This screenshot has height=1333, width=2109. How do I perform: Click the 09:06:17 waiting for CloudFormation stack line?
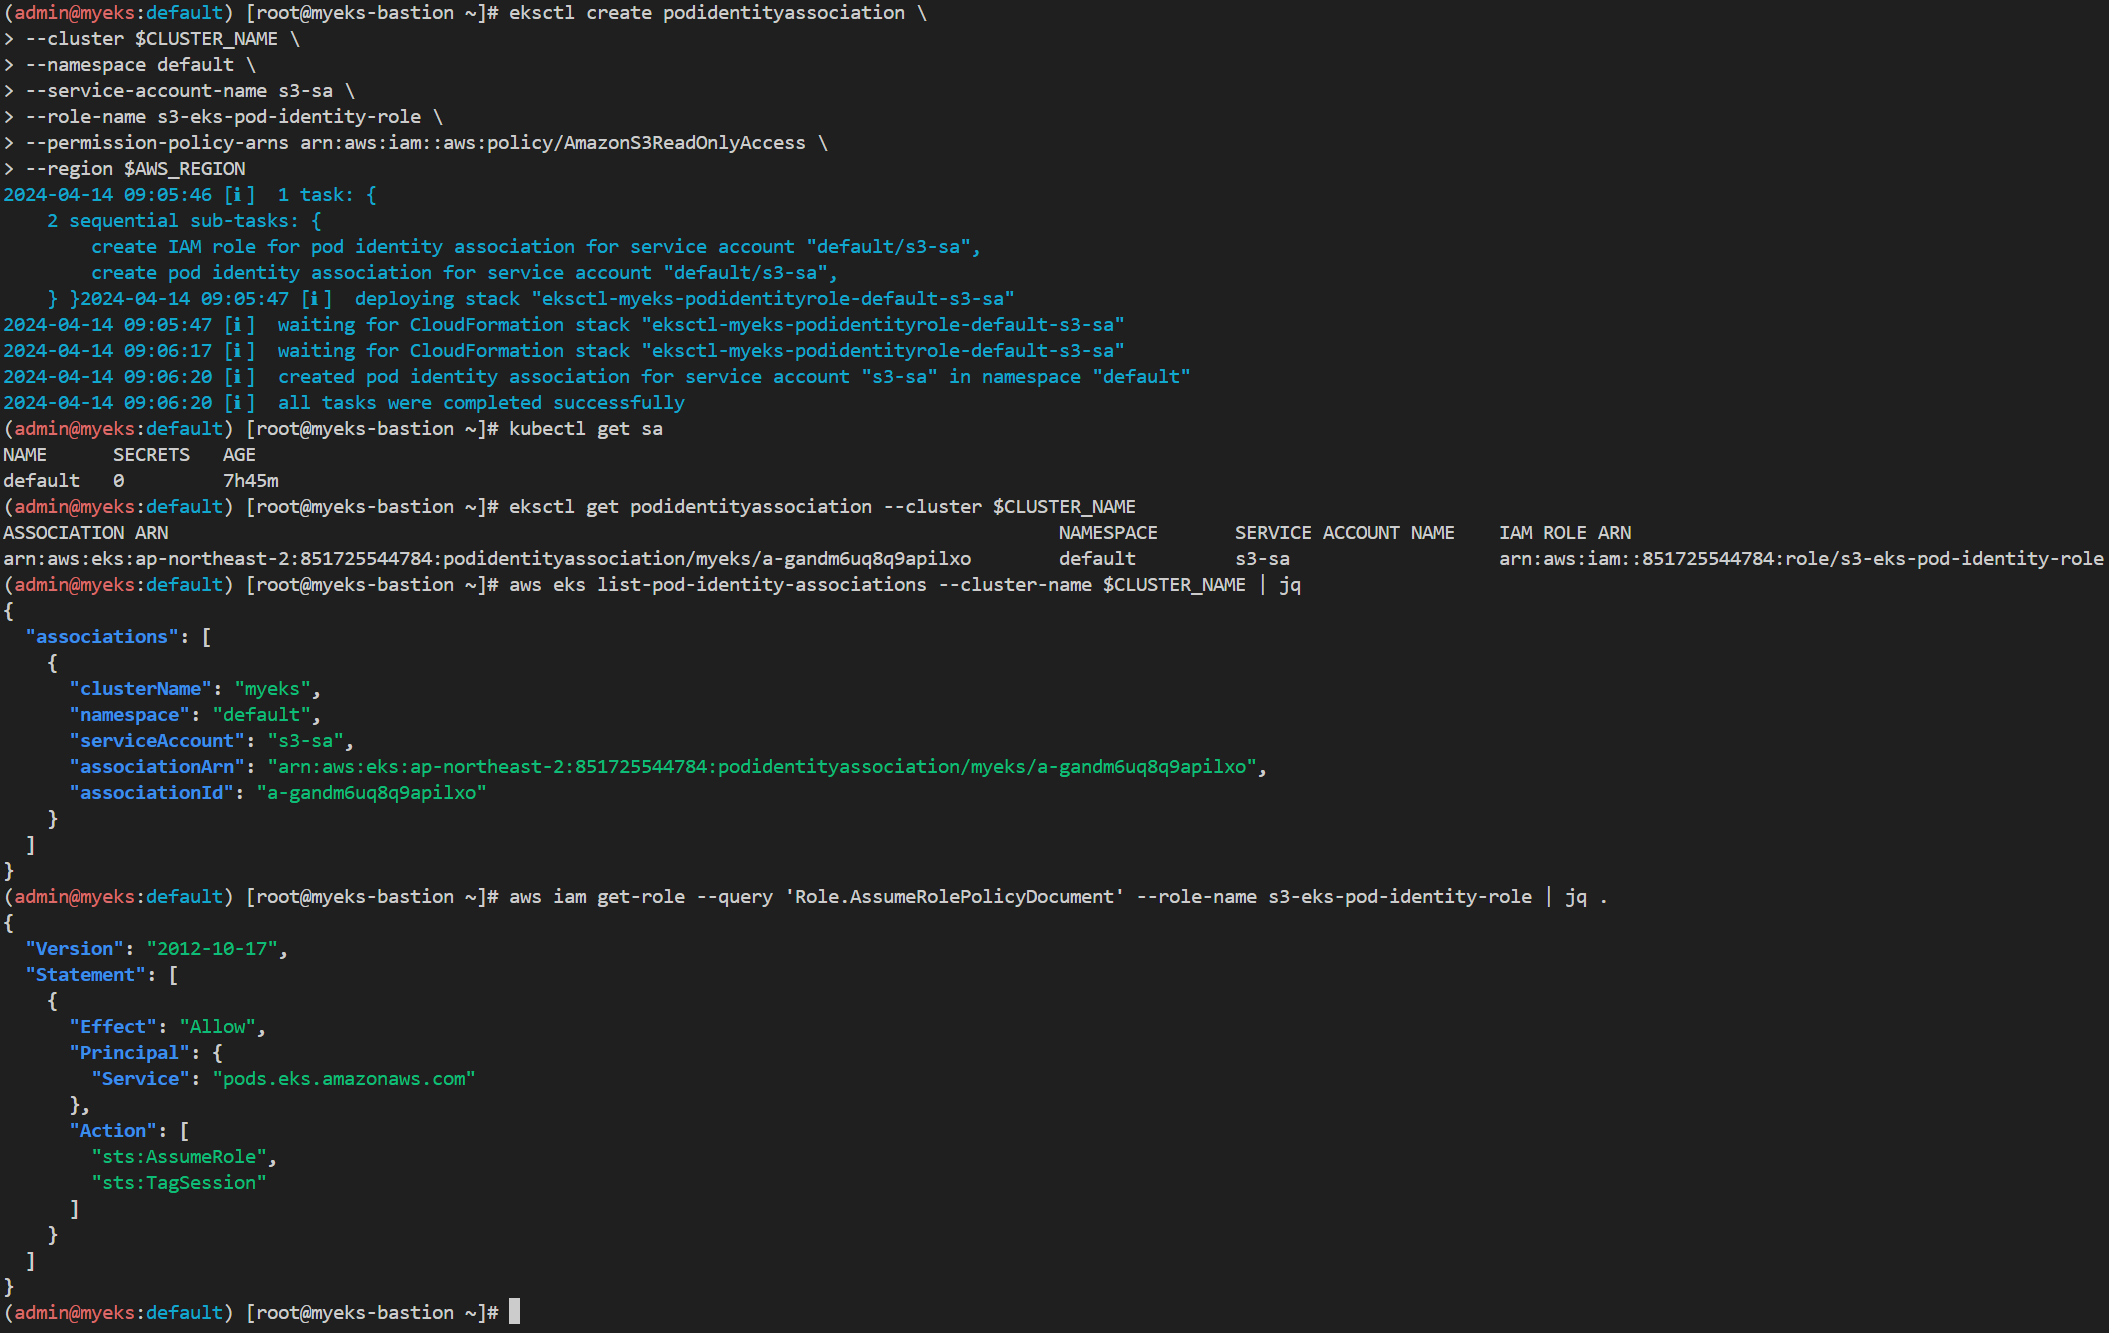click(564, 351)
